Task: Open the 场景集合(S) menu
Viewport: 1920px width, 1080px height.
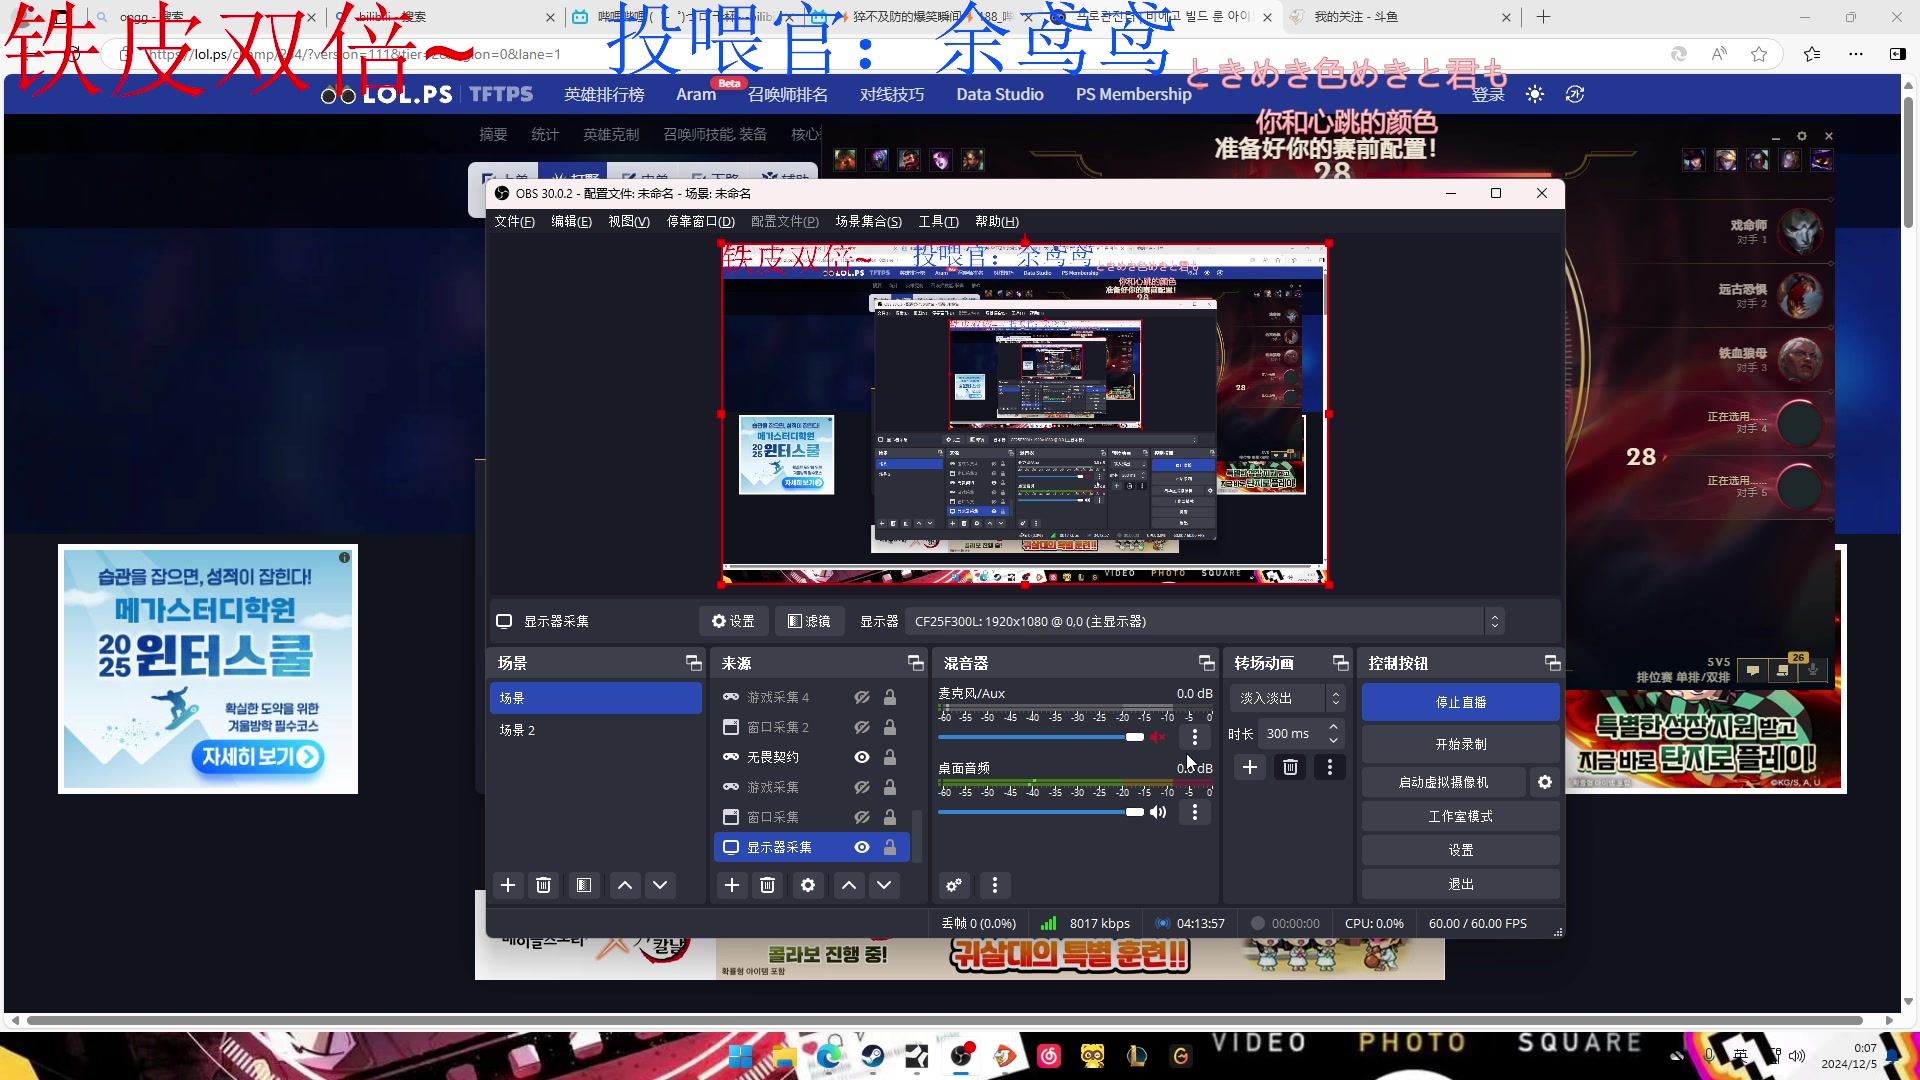Action: [868, 221]
